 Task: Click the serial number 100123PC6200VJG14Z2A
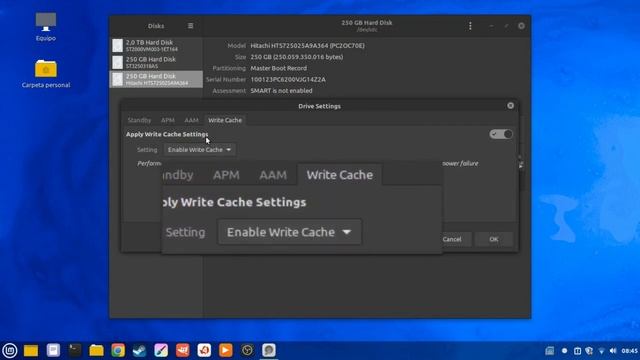(288, 79)
